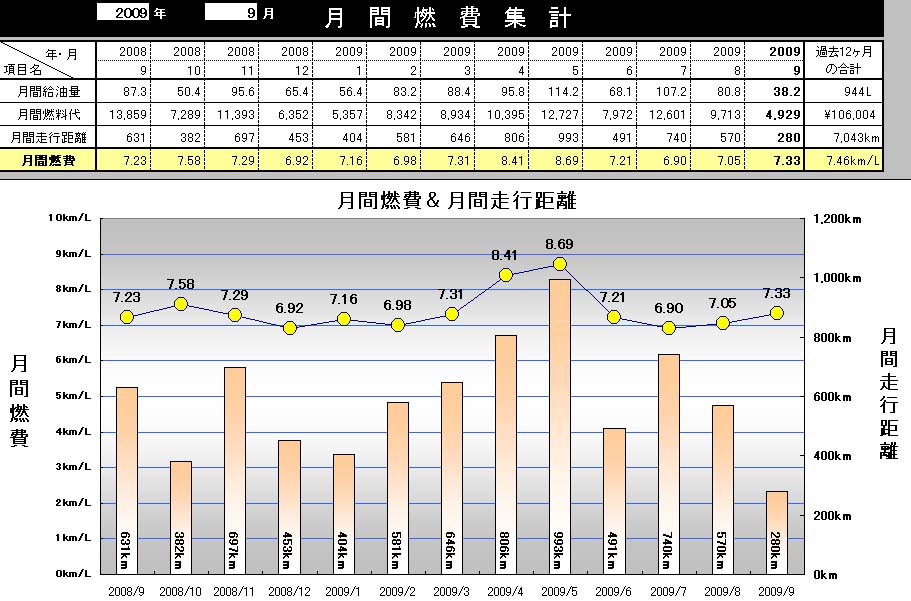
Task: Select the highlighted 月間燃費 row header
Action: pyautogui.click(x=48, y=160)
